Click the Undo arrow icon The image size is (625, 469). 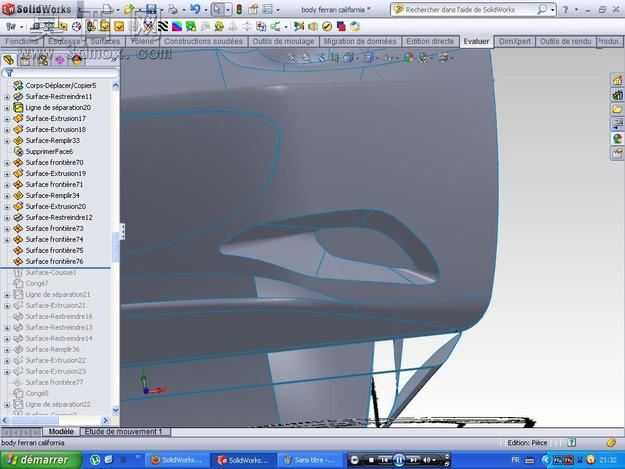pyautogui.click(x=195, y=9)
